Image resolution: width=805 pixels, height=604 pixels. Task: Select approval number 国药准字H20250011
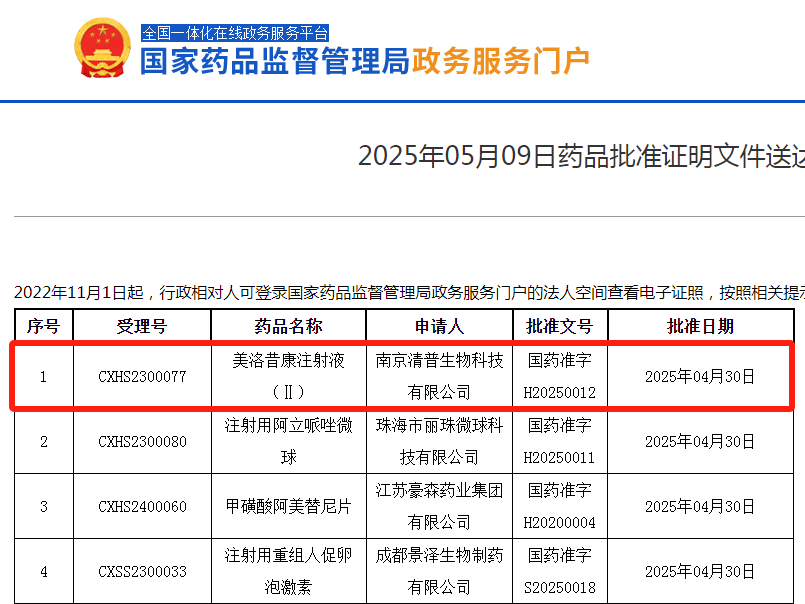560,442
